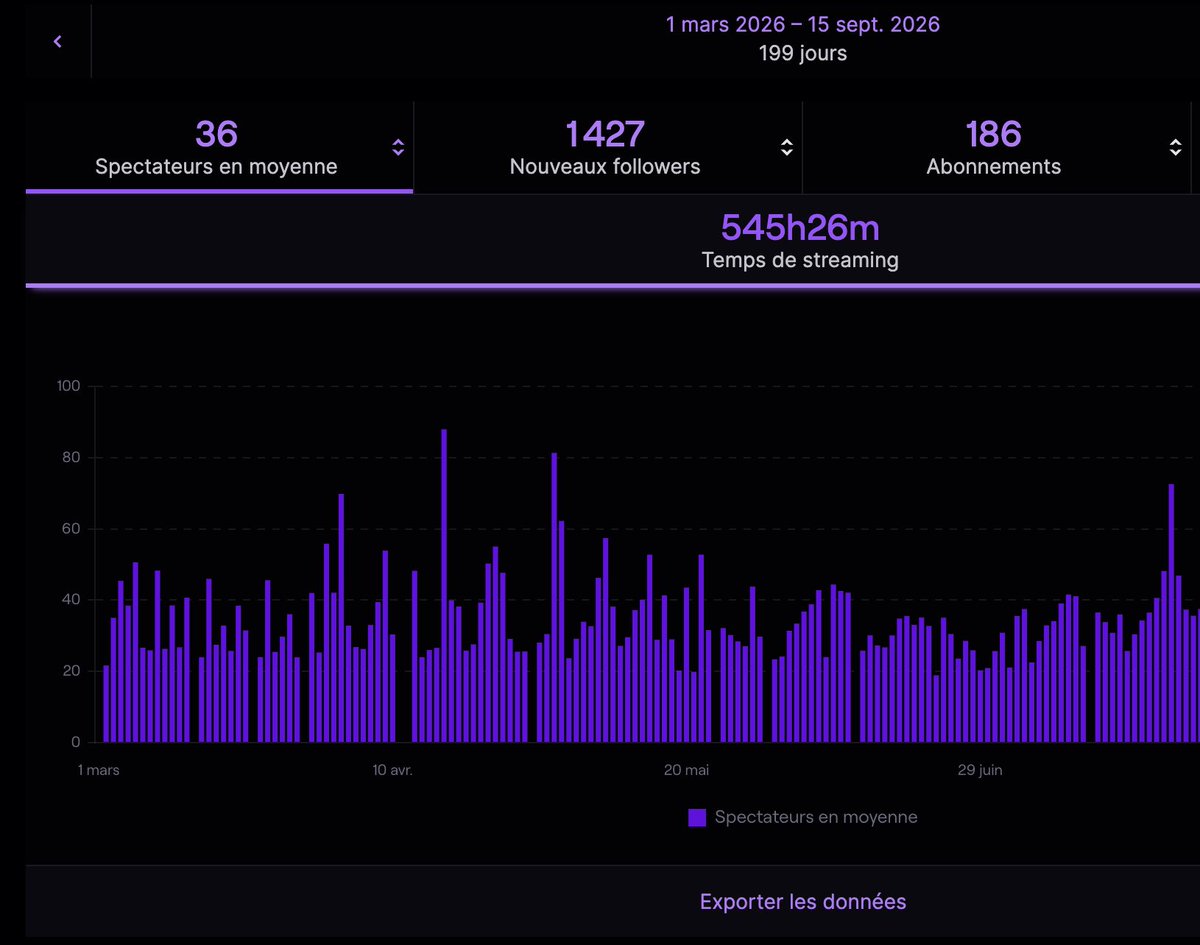Viewport: 1200px width, 945px height.
Task: Click the 545h26m streaming time value
Action: 800,228
